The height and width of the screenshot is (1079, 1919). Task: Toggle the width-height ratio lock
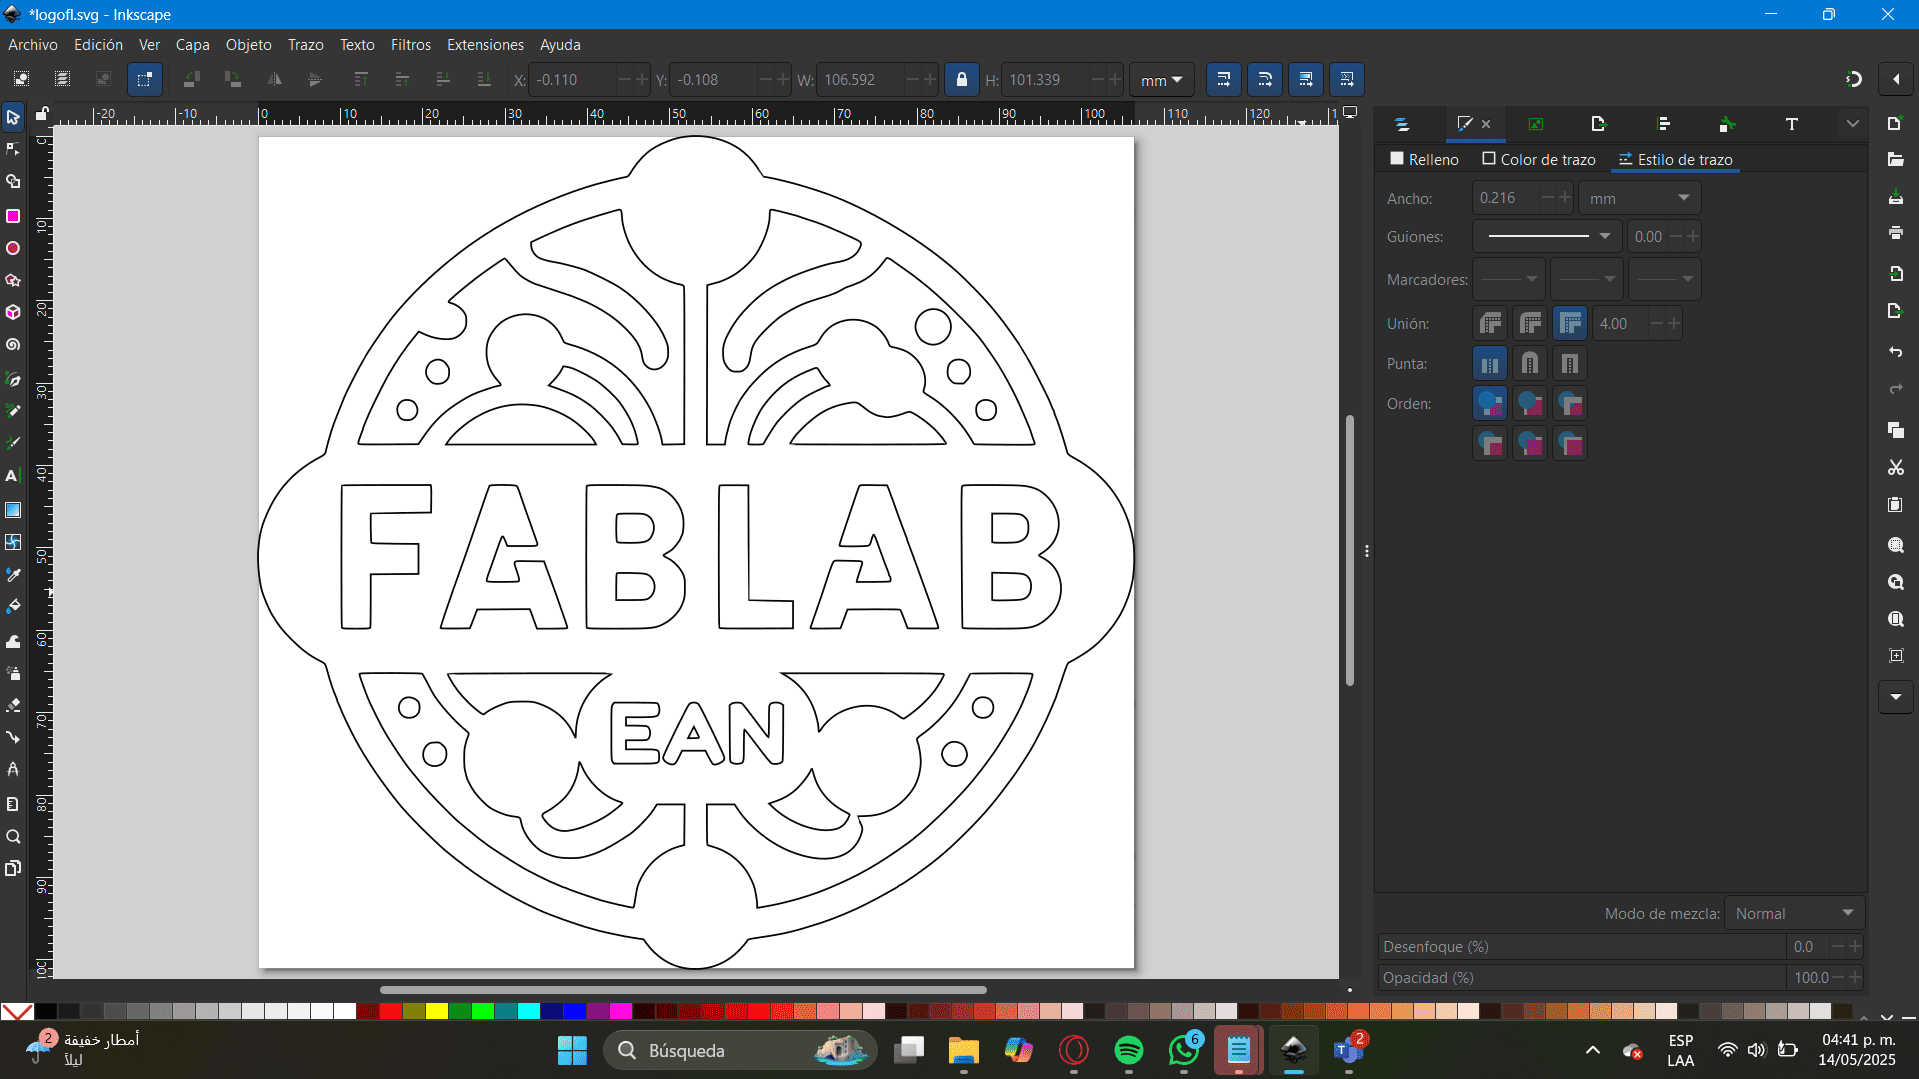coord(962,80)
